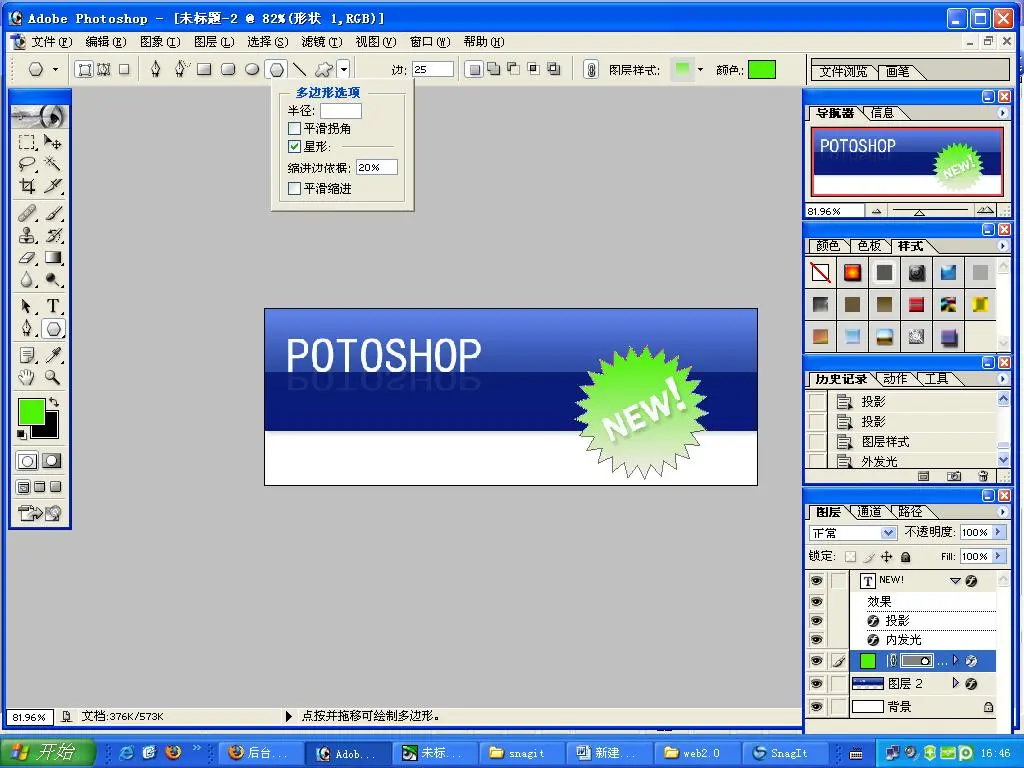Jump to ImageReady button in toolbox
Viewport: 1024px width, 768px height.
point(39,513)
